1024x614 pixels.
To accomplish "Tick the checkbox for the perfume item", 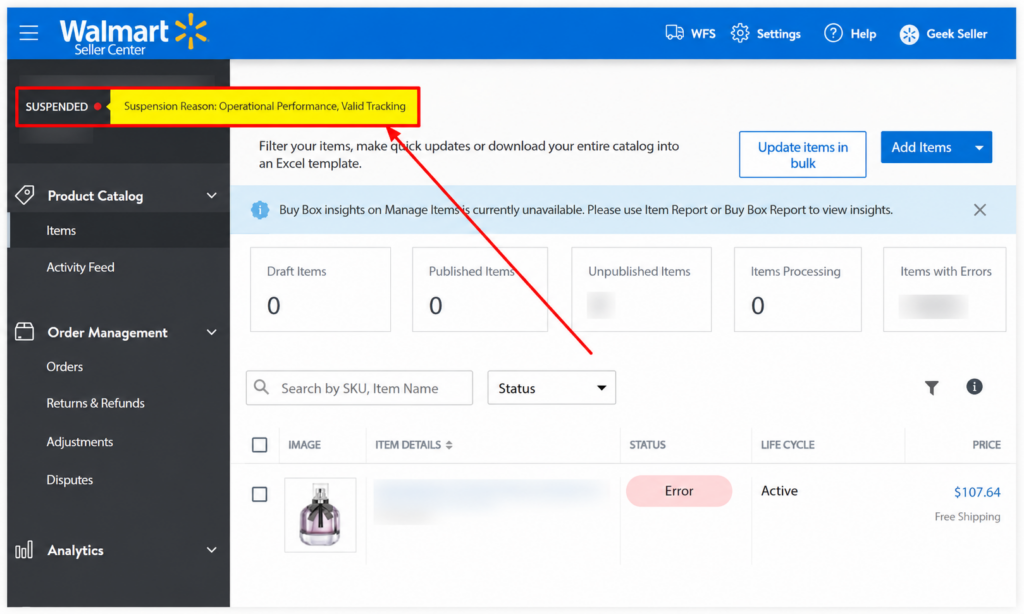I will click(x=259, y=494).
